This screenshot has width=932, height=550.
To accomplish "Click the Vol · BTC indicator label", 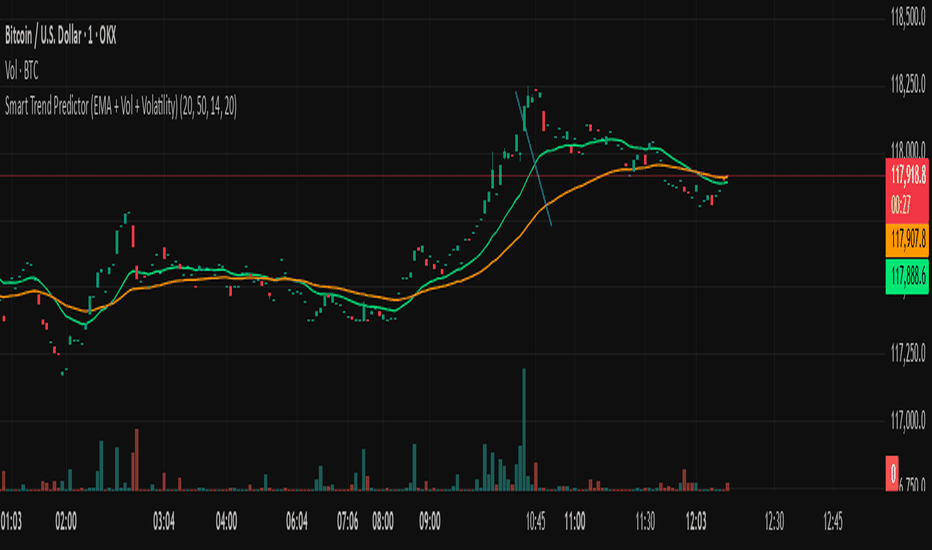I will tap(21, 71).
